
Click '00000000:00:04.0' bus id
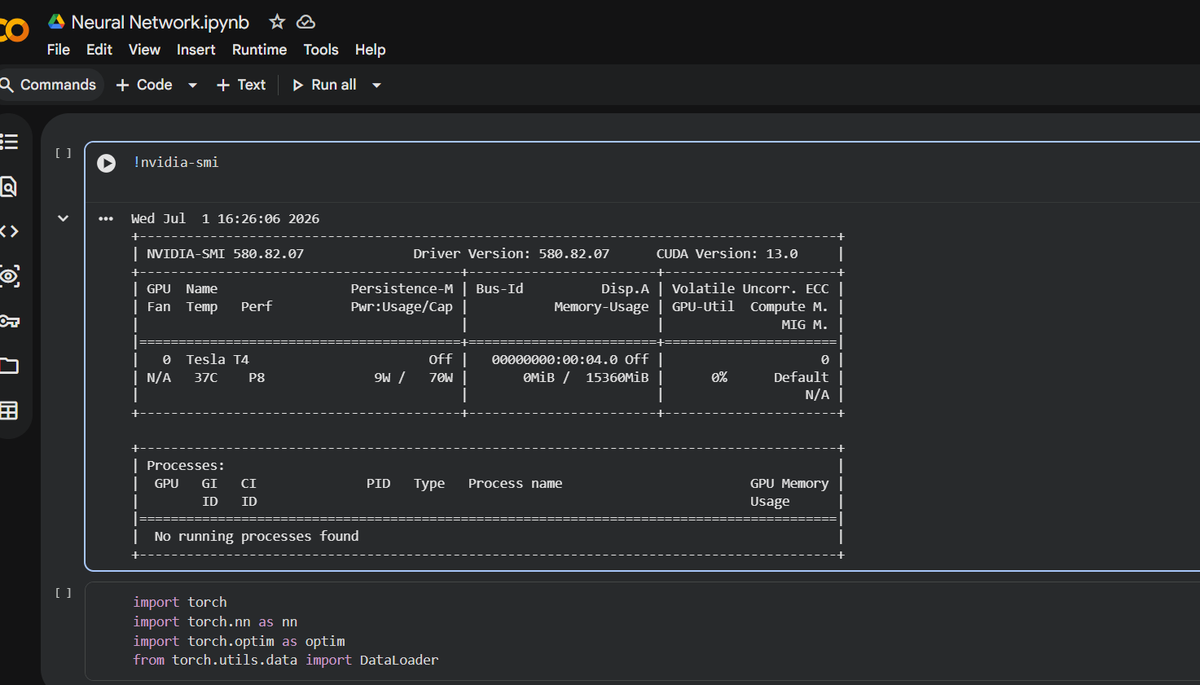(x=555, y=359)
